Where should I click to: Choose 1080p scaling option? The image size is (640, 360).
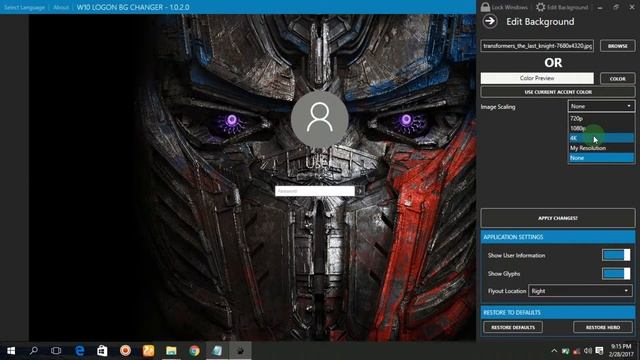[x=601, y=128]
